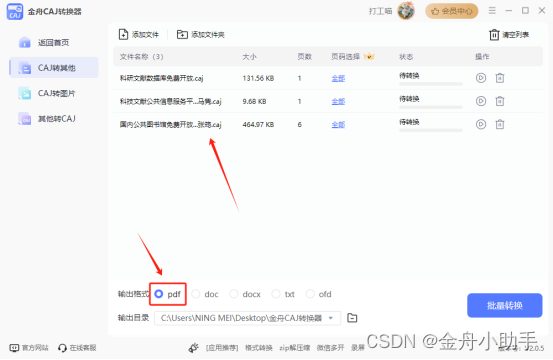Viewport: 553px width, 360px height.
Task: Click the 添加文件夹 button label
Action: (208, 35)
